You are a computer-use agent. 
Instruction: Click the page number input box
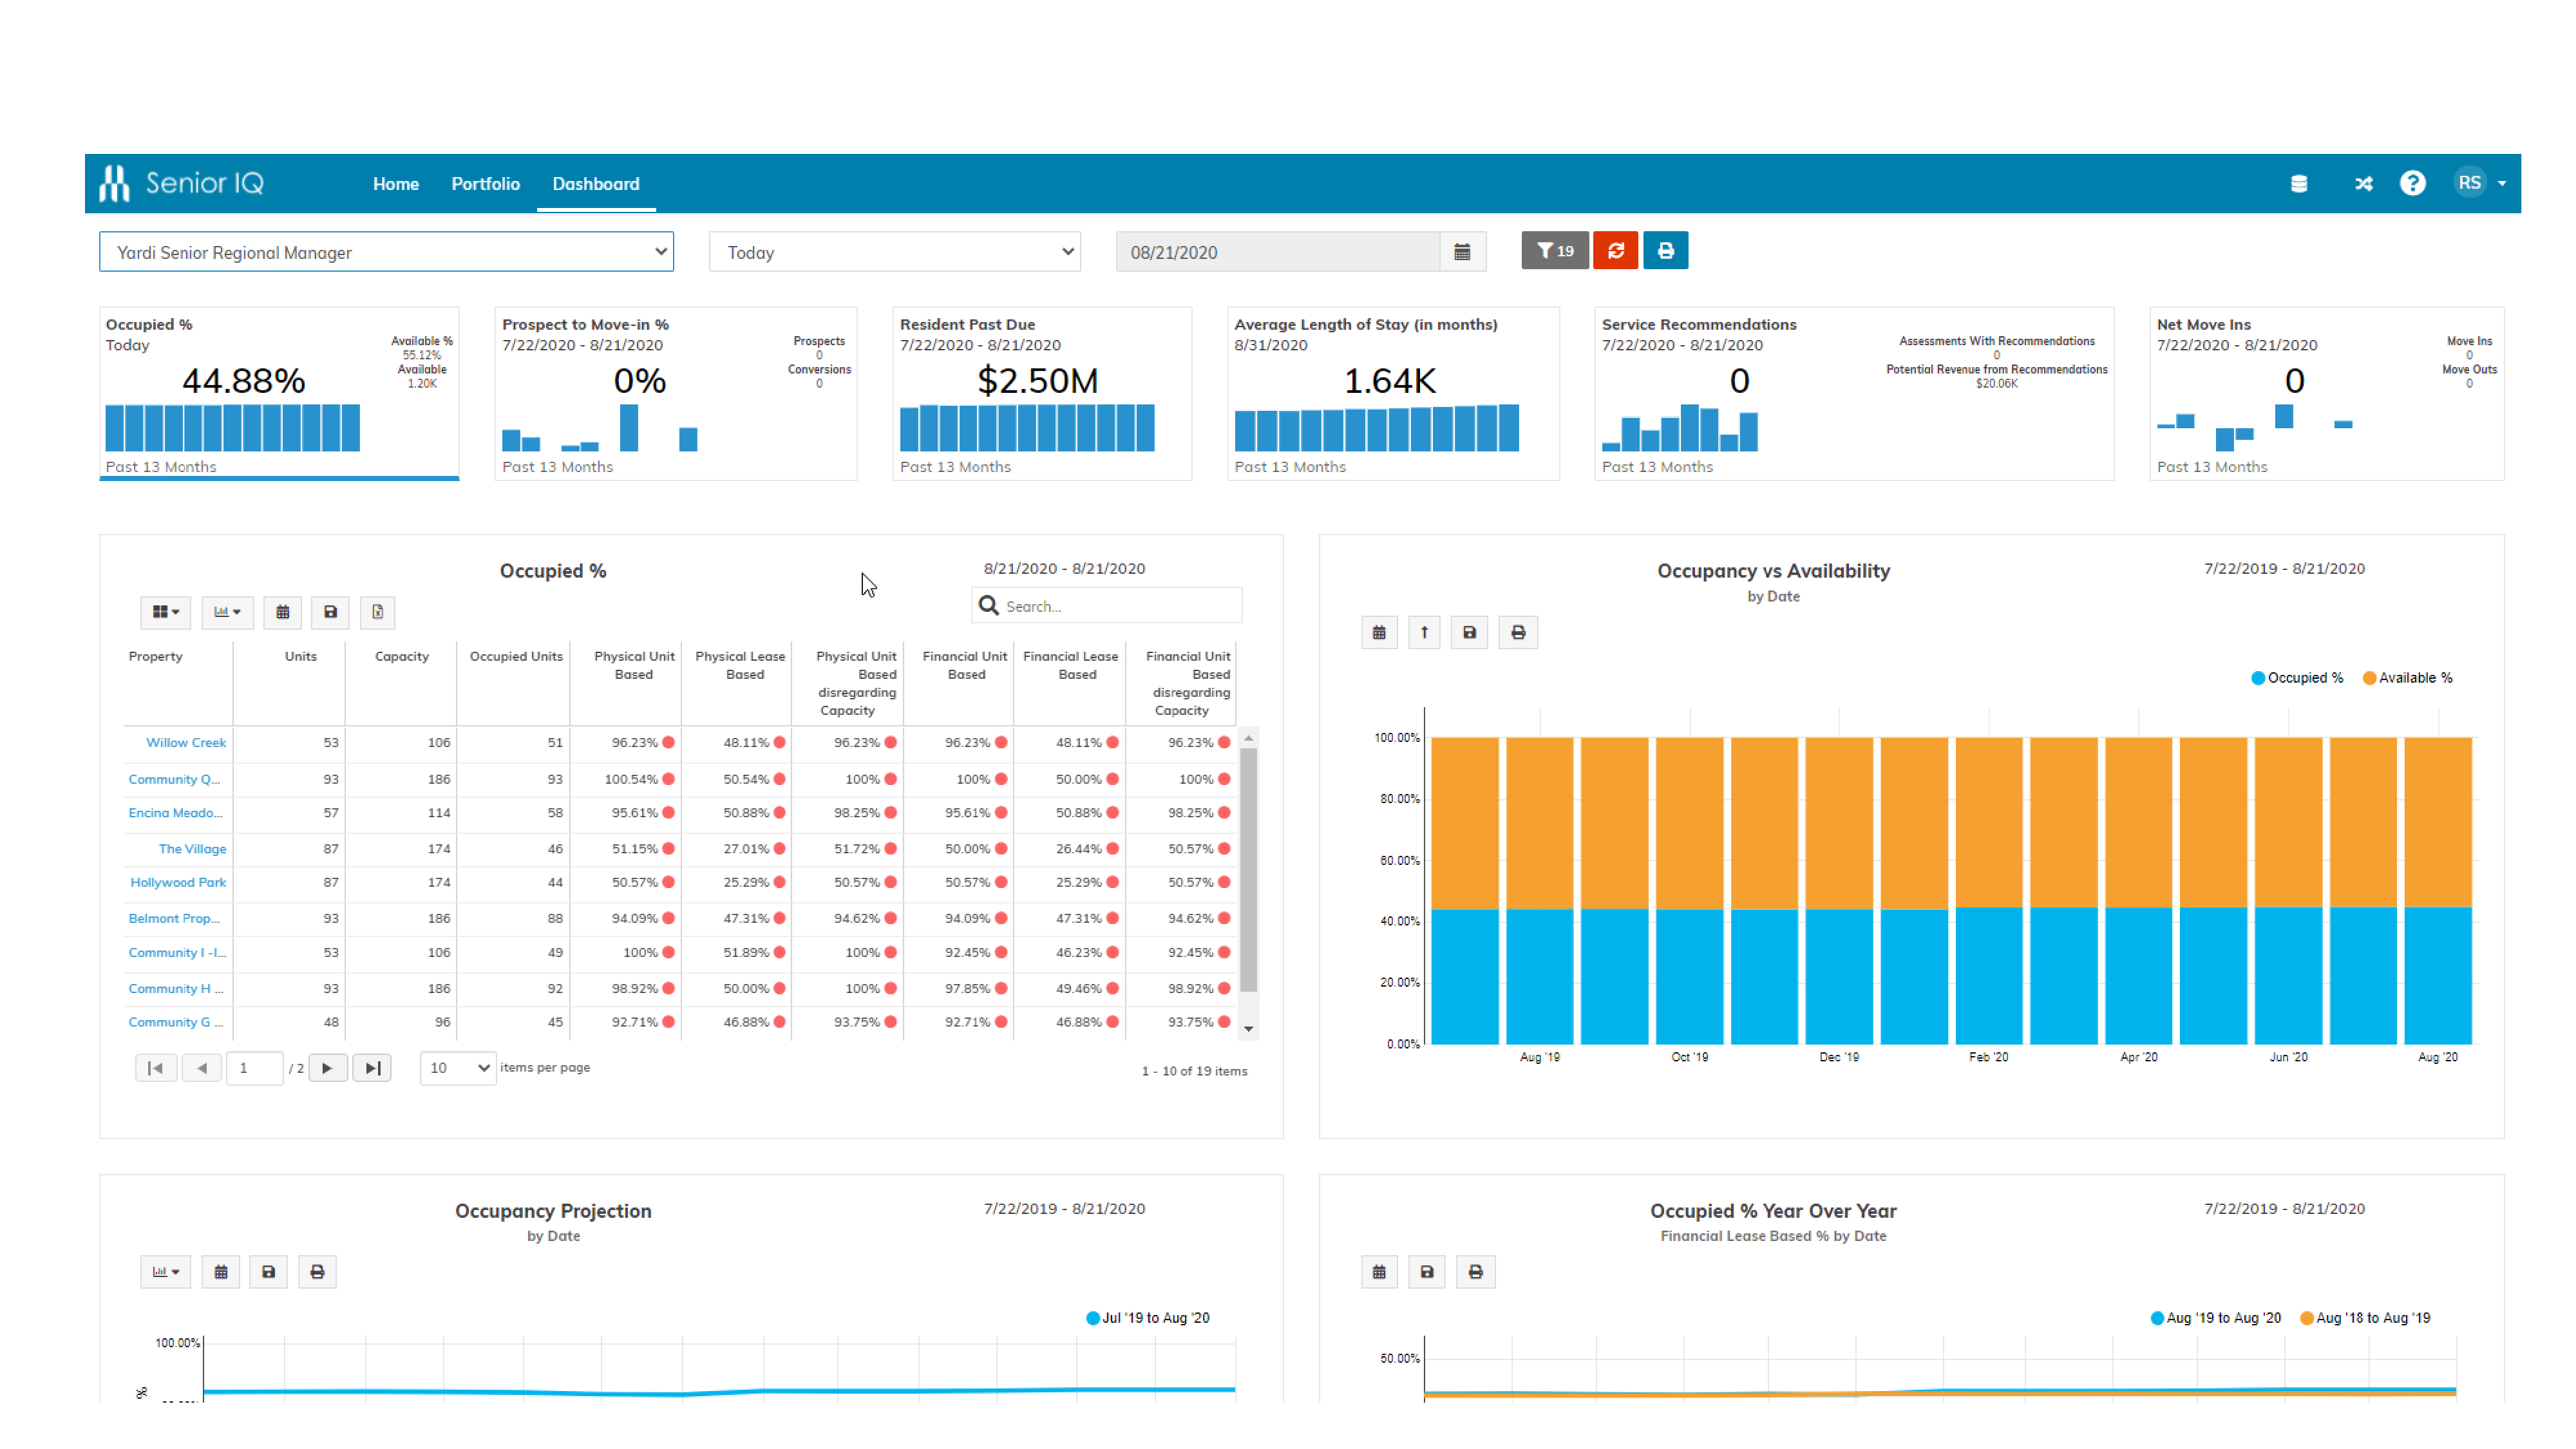[254, 1068]
